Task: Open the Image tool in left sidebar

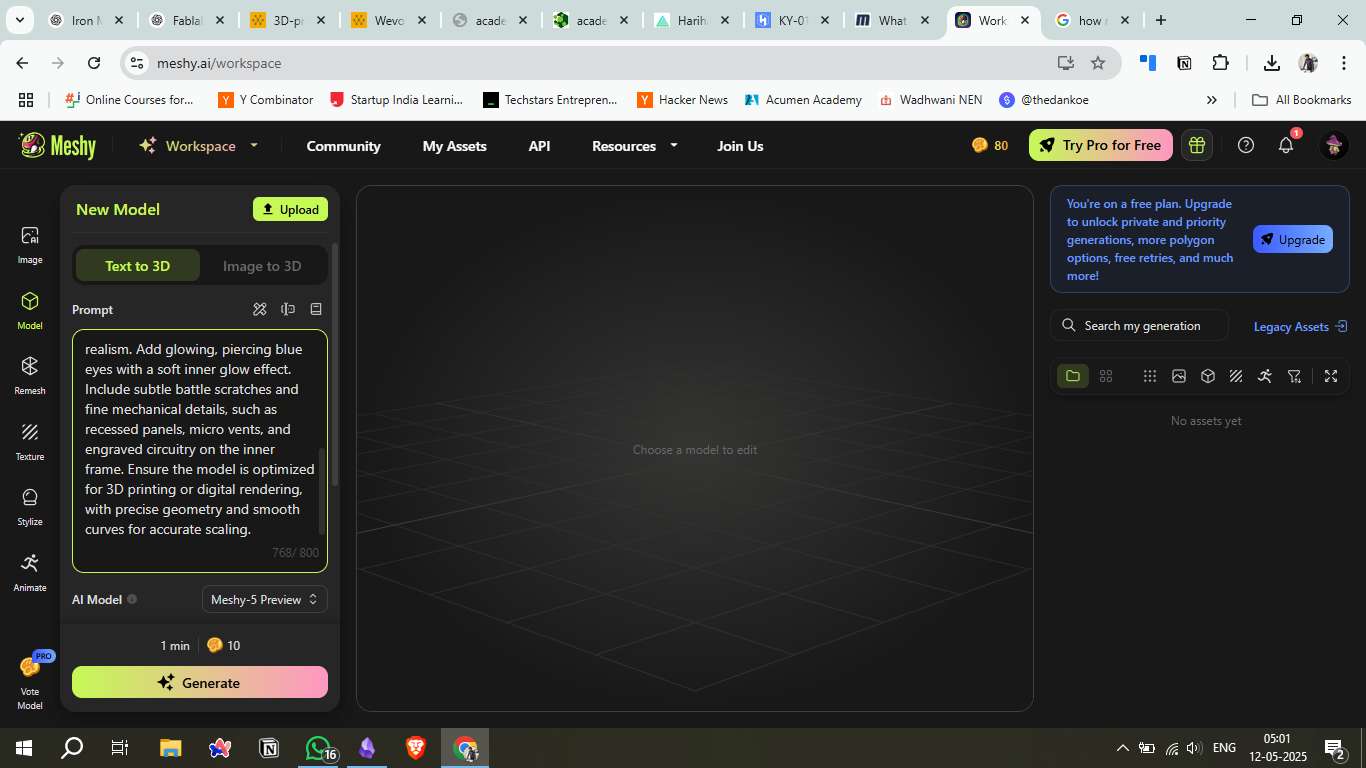Action: tap(30, 245)
